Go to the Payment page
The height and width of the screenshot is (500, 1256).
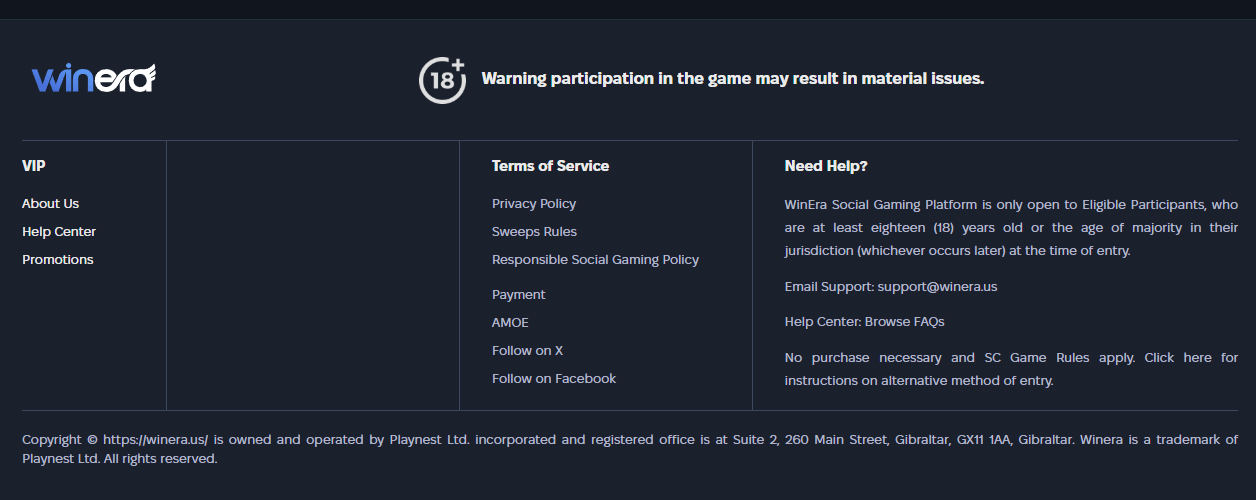(x=519, y=295)
